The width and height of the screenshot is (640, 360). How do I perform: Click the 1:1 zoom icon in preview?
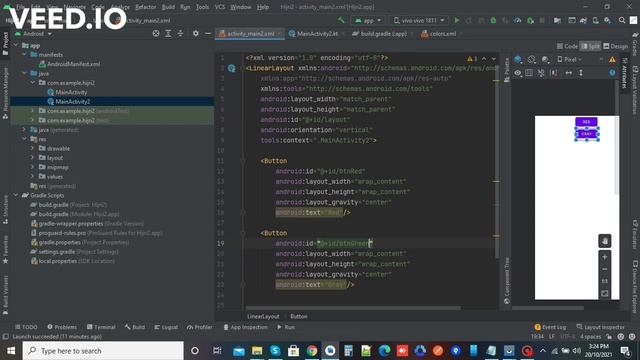point(604,281)
